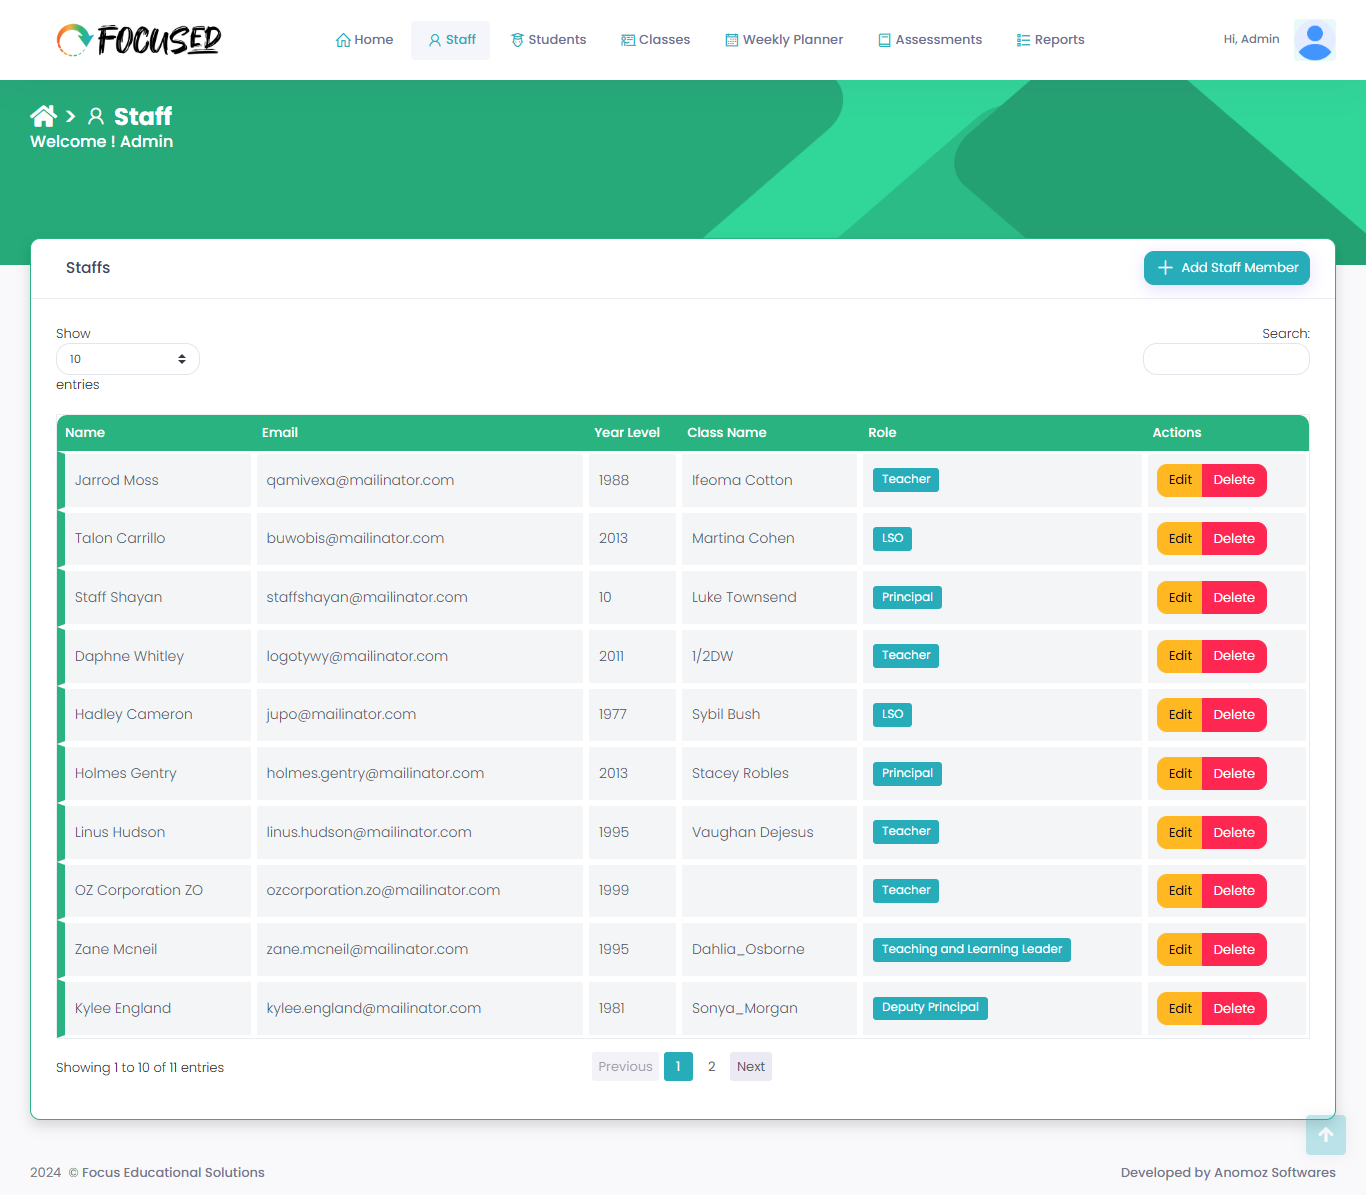Viewport: 1366px width, 1195px height.
Task: Click the Focused logo
Action: tap(138, 40)
